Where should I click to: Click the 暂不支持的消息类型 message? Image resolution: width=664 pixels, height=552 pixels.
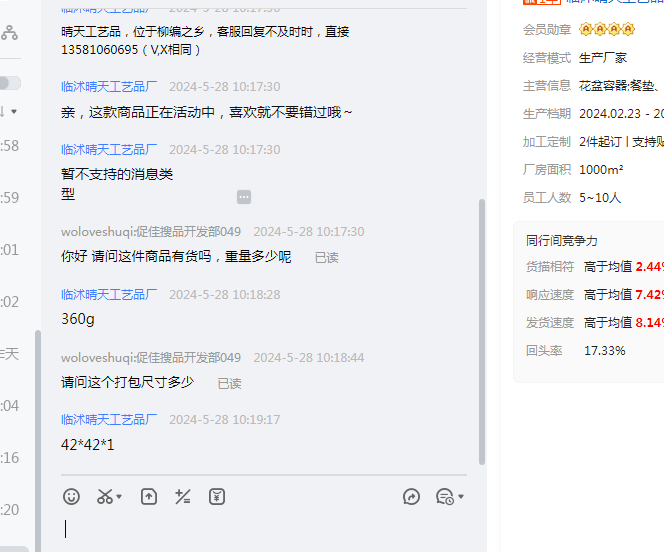pyautogui.click(x=117, y=184)
